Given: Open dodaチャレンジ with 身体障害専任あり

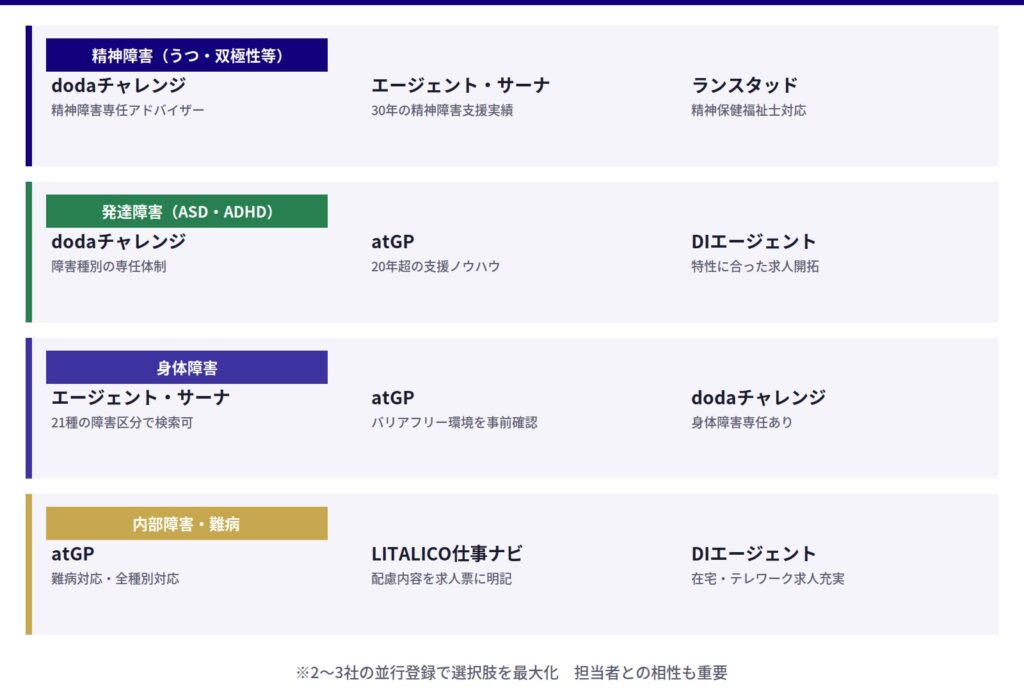Looking at the screenshot, I should 758,397.
